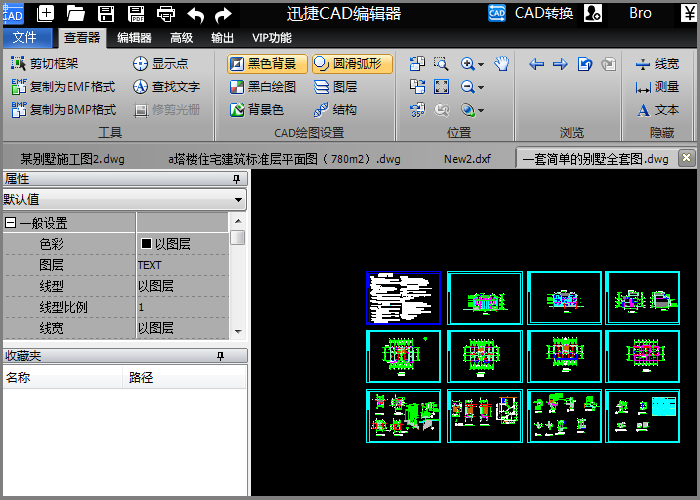700x500 pixels.
Task: Toggle 线宽 display
Action: pos(657,64)
